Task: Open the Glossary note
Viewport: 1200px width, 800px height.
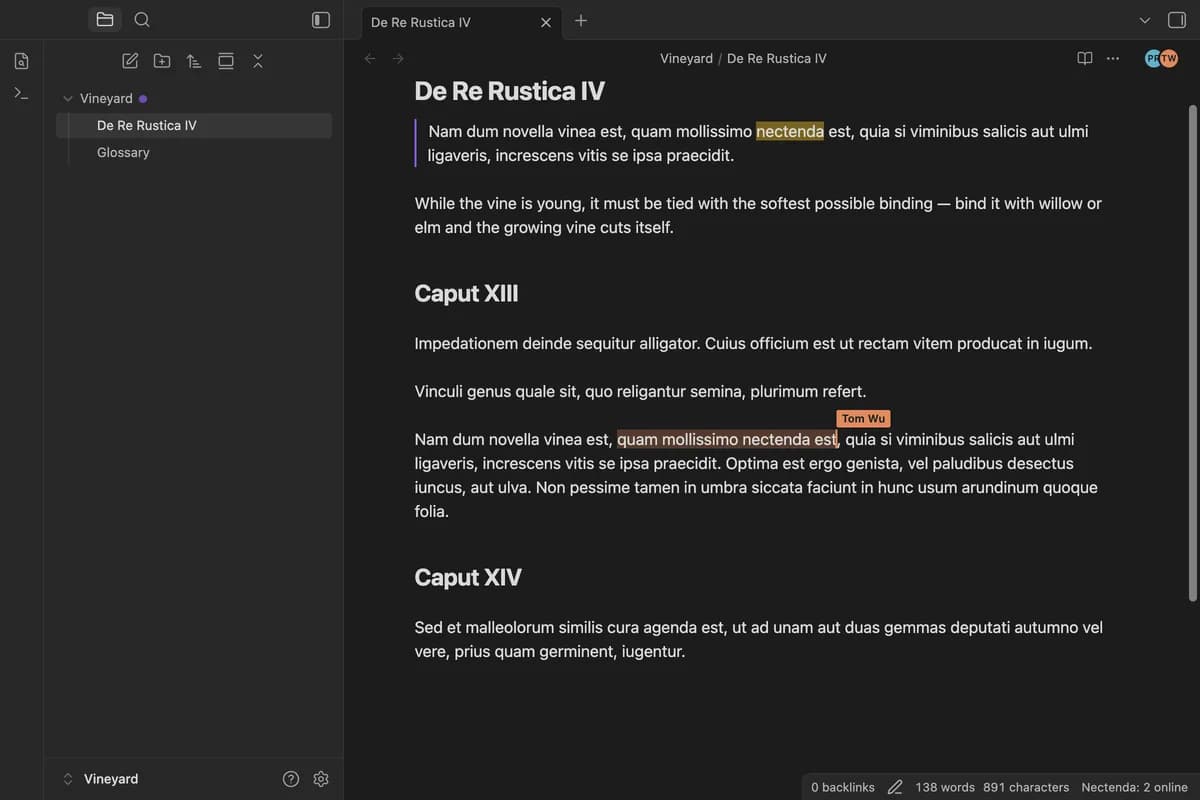Action: (x=123, y=153)
